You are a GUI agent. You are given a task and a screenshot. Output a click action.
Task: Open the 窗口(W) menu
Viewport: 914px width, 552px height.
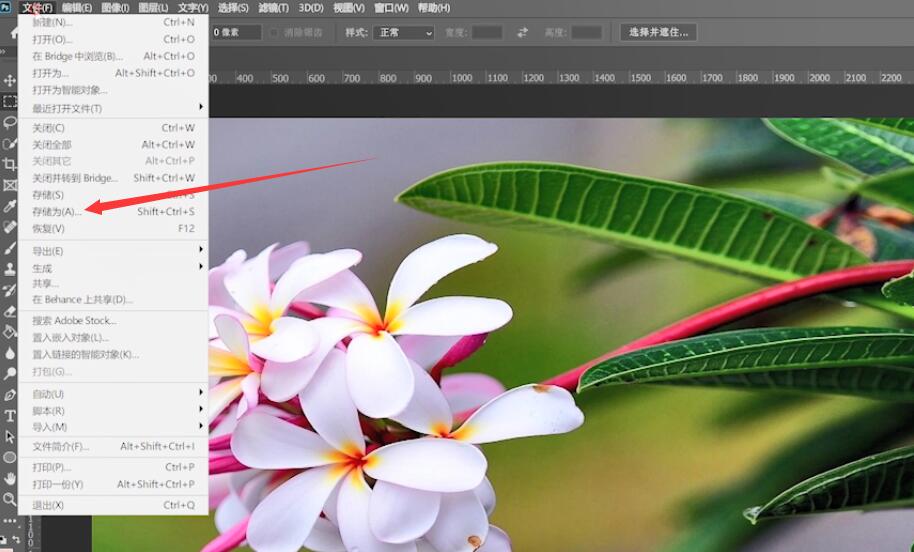tap(391, 8)
